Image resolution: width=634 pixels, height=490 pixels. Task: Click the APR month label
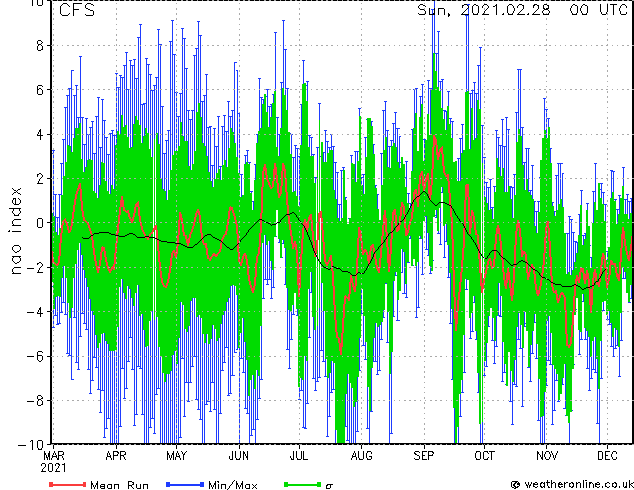point(116,456)
